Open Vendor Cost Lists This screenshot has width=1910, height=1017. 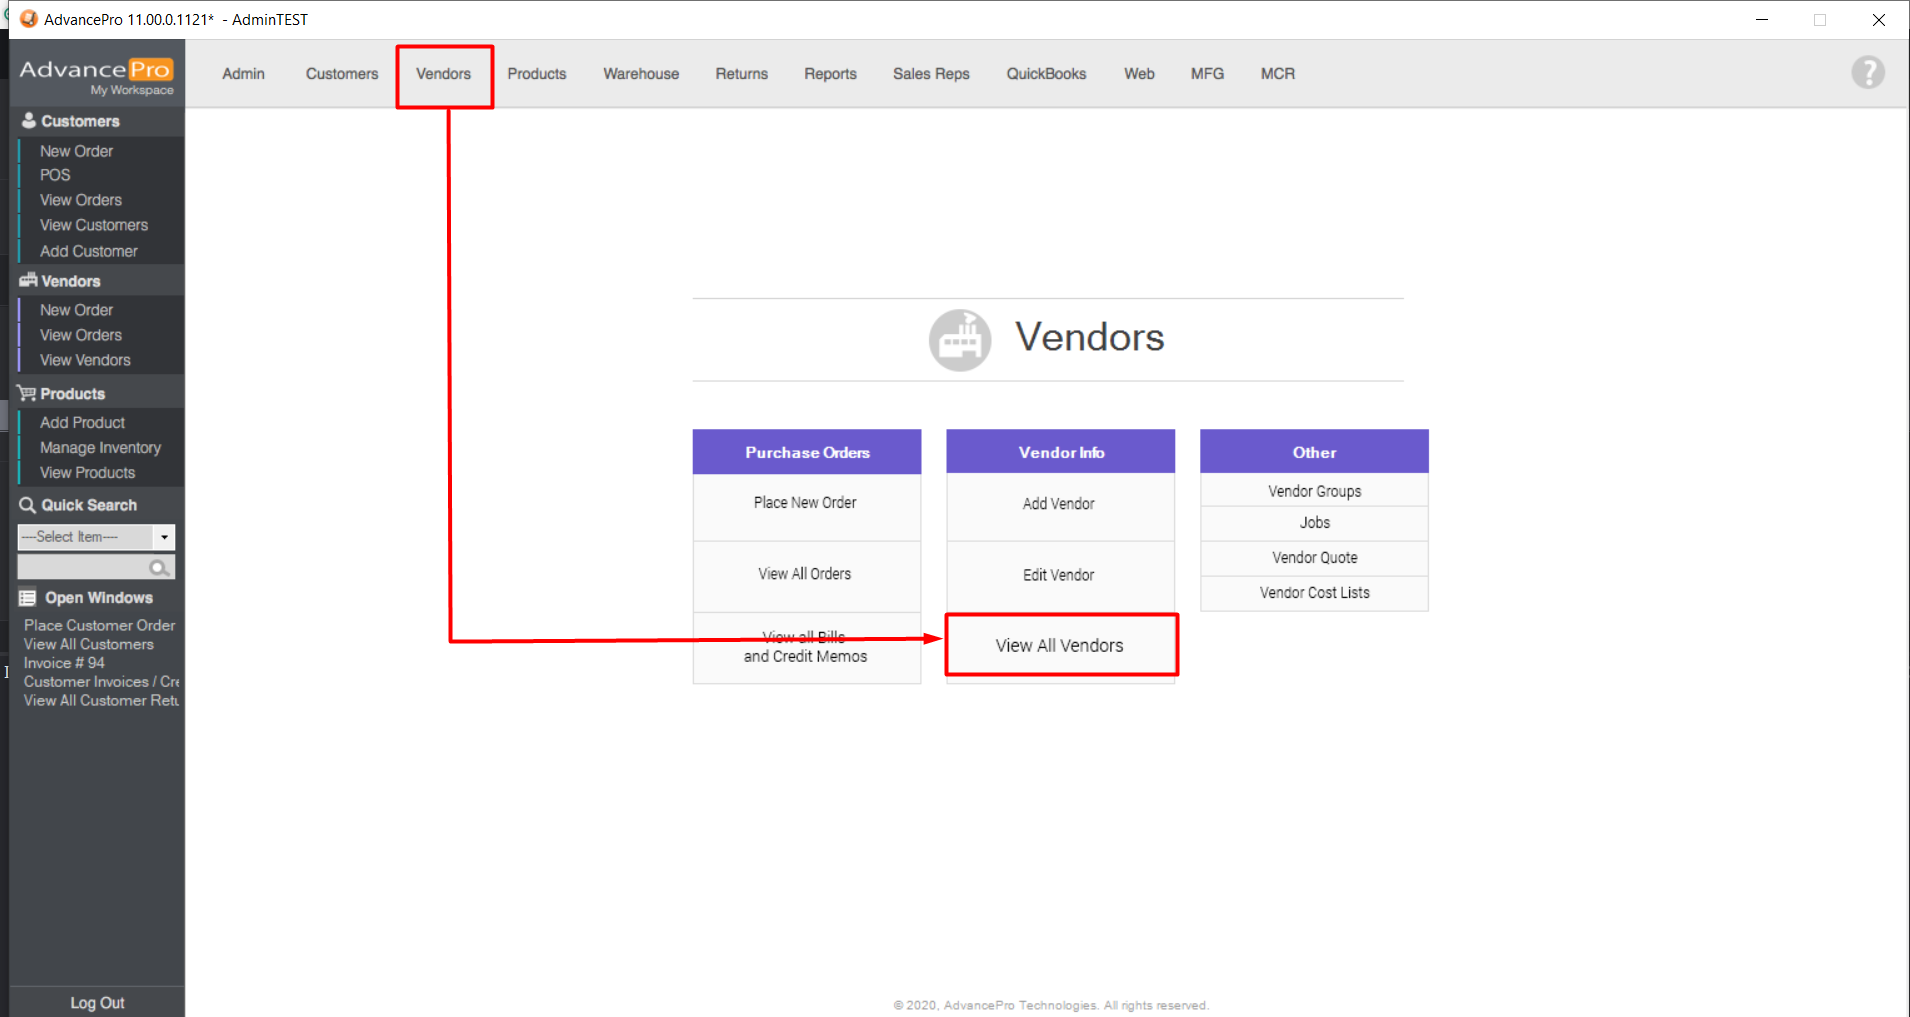coord(1314,593)
